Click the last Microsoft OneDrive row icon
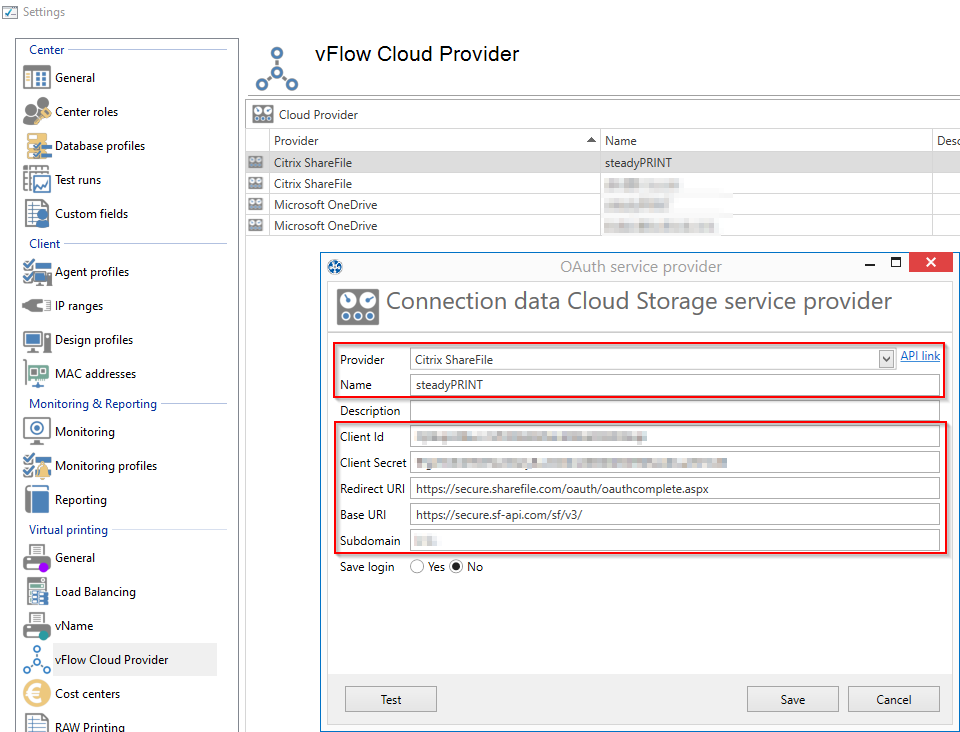 point(255,225)
